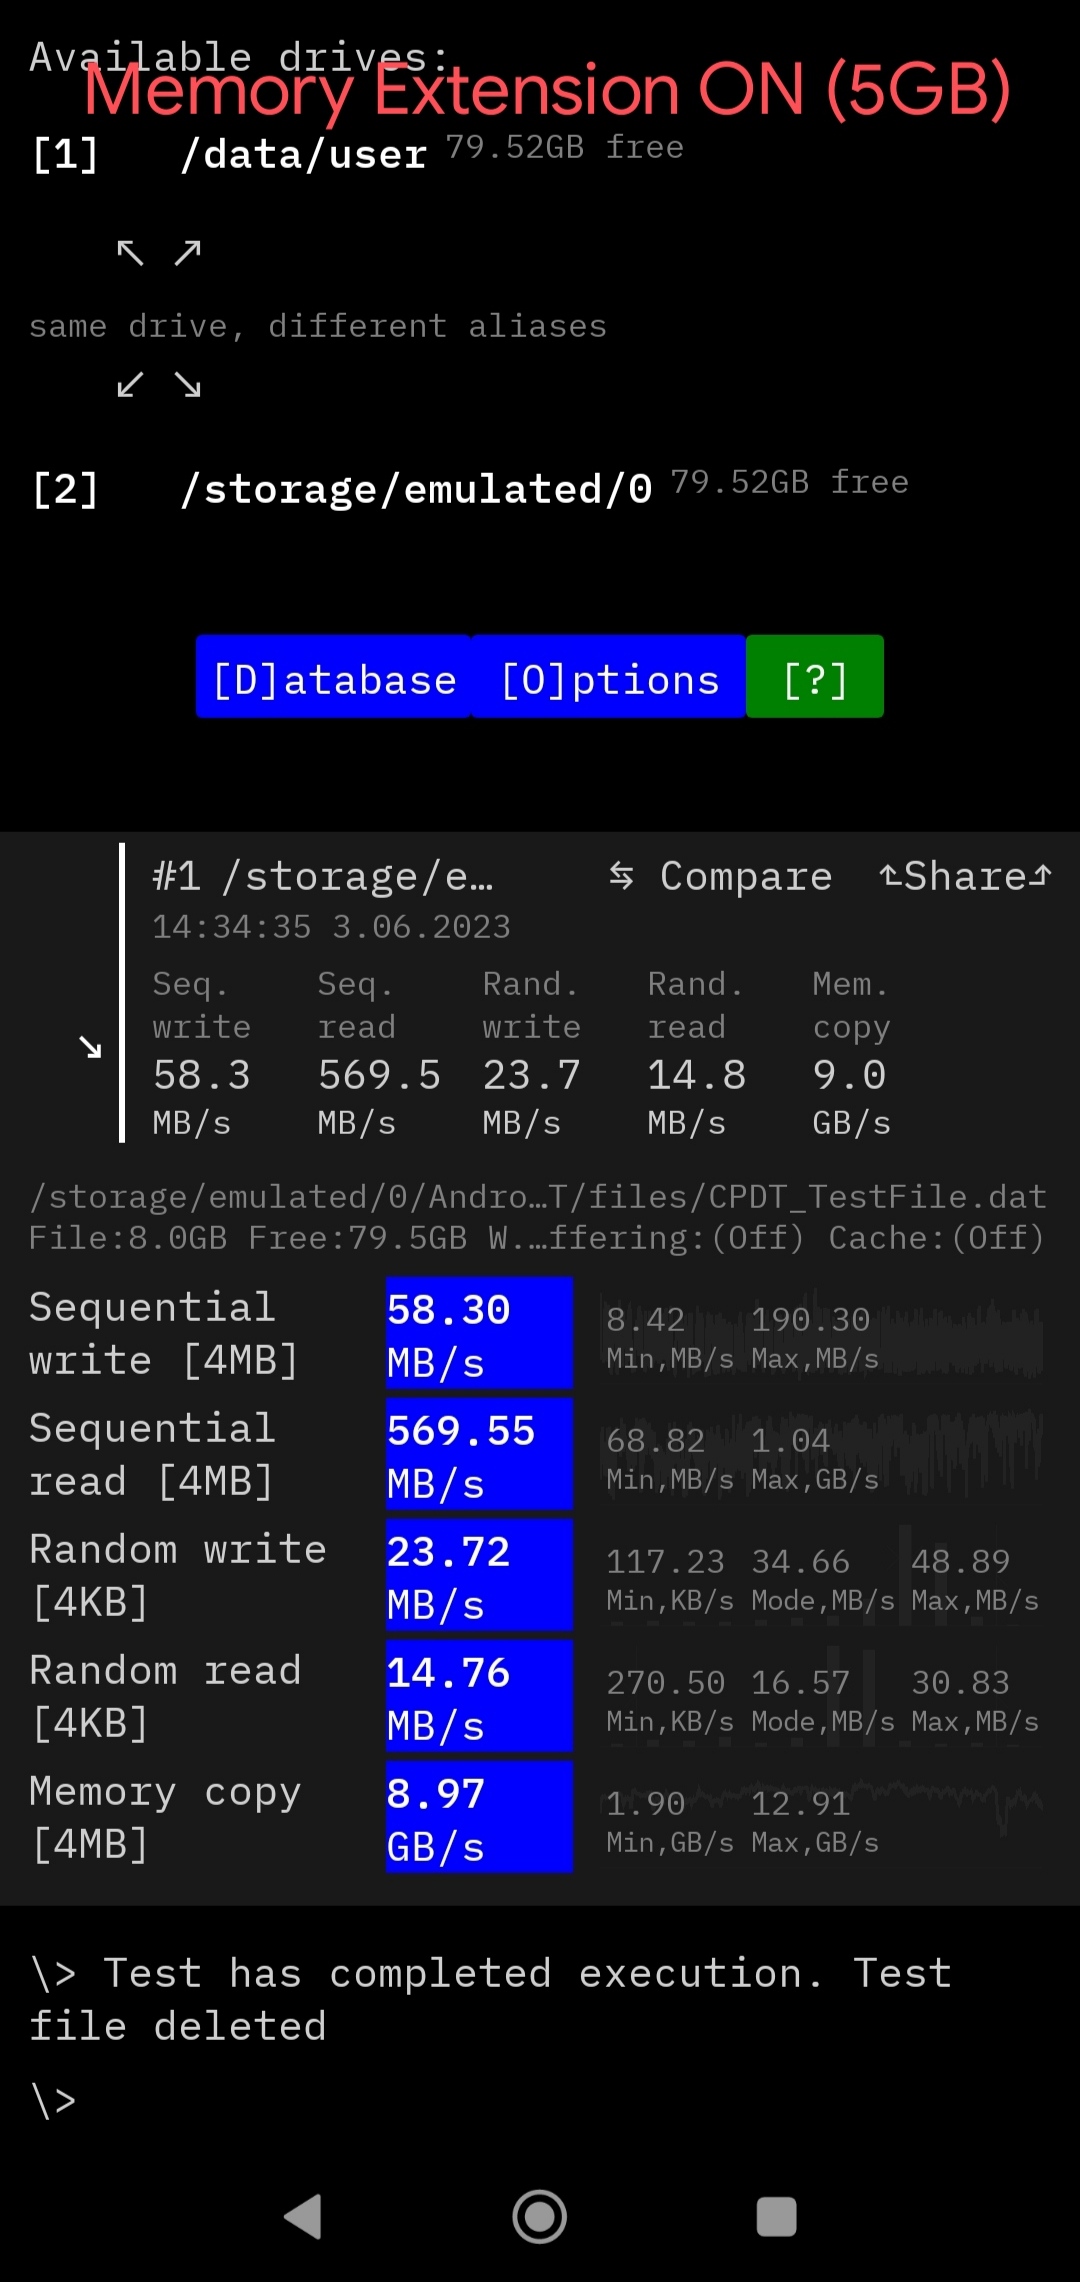The image size is (1080, 2282).
Task: Open result #1 /storage/e… header
Action: tap(323, 877)
